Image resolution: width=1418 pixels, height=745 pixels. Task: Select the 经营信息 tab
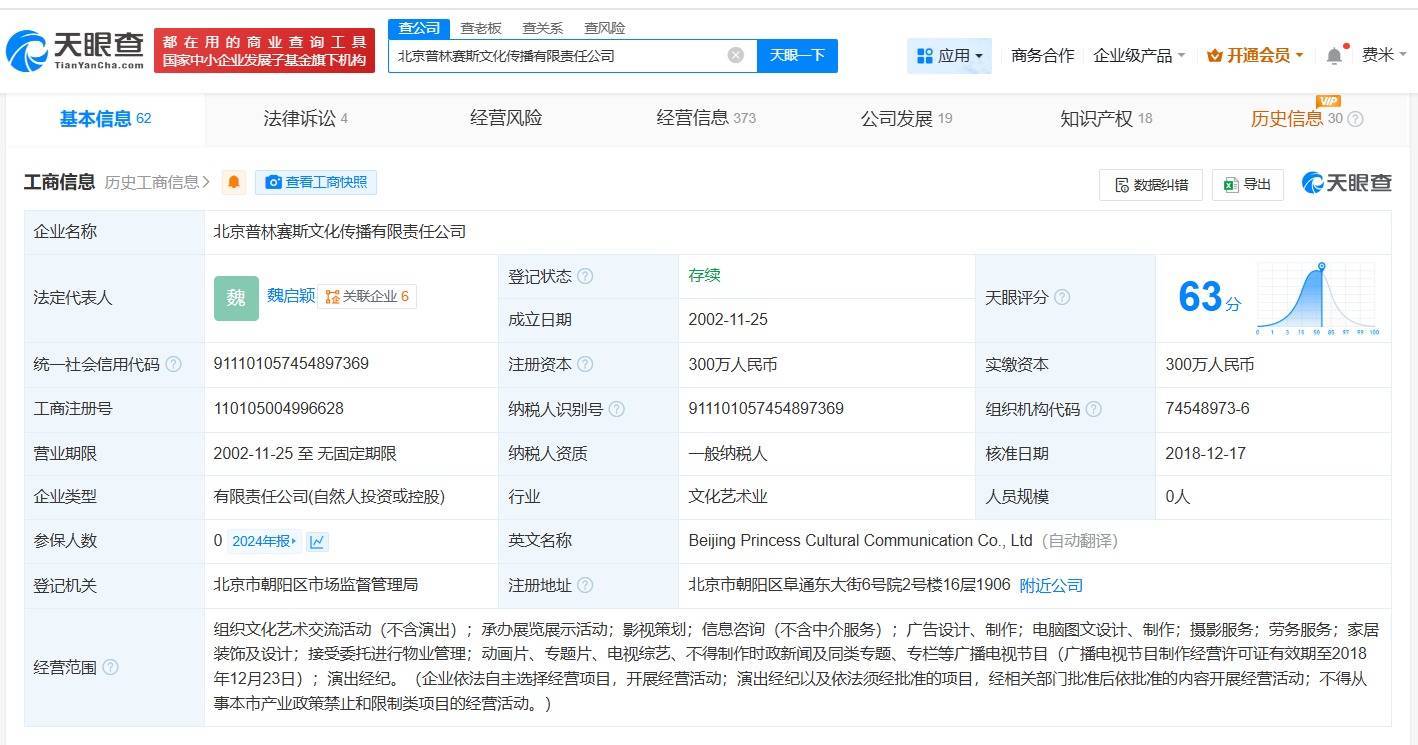pos(706,118)
